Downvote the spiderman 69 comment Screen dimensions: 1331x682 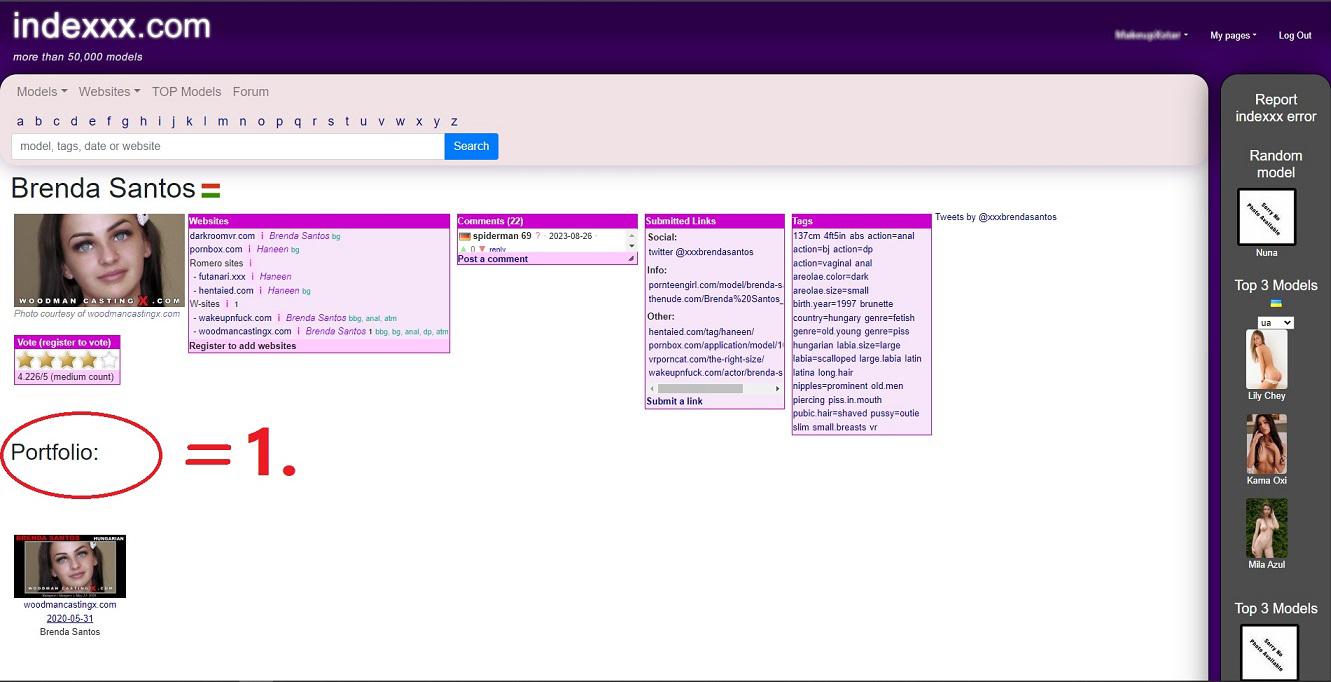(x=482, y=249)
